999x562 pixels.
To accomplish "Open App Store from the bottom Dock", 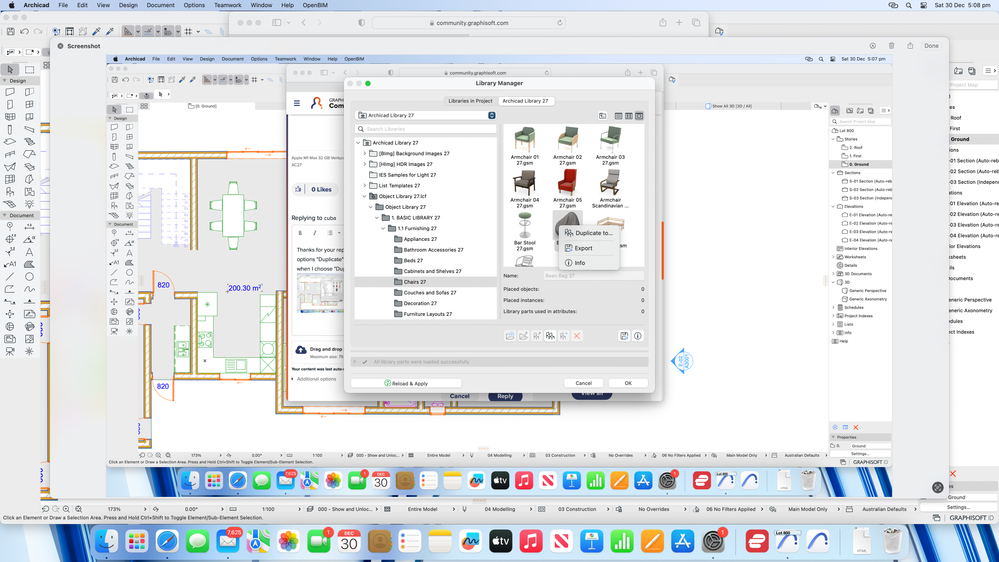I will [682, 542].
